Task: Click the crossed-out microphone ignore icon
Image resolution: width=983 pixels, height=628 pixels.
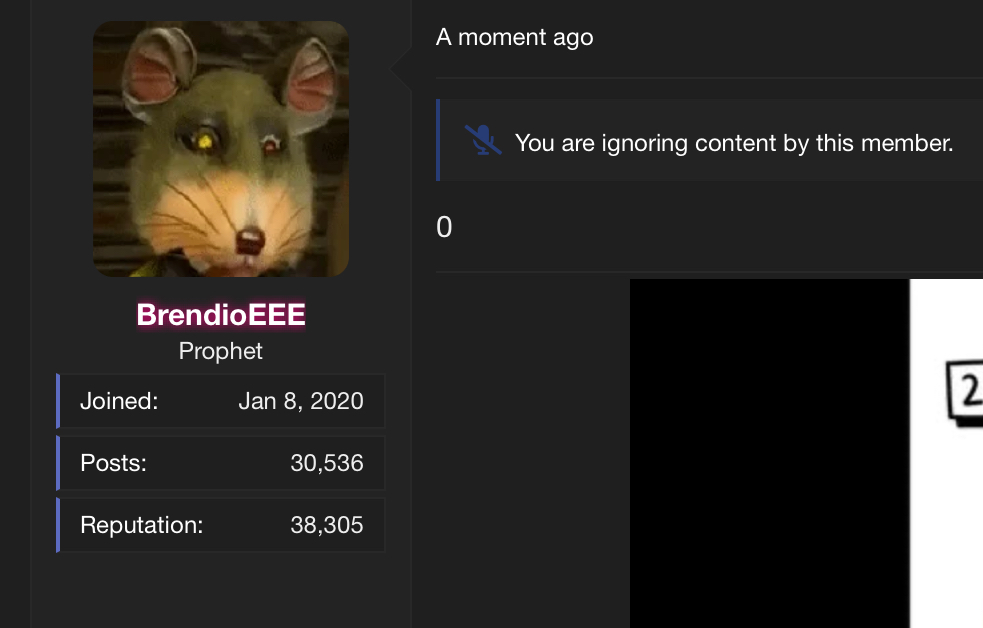Action: tap(483, 140)
